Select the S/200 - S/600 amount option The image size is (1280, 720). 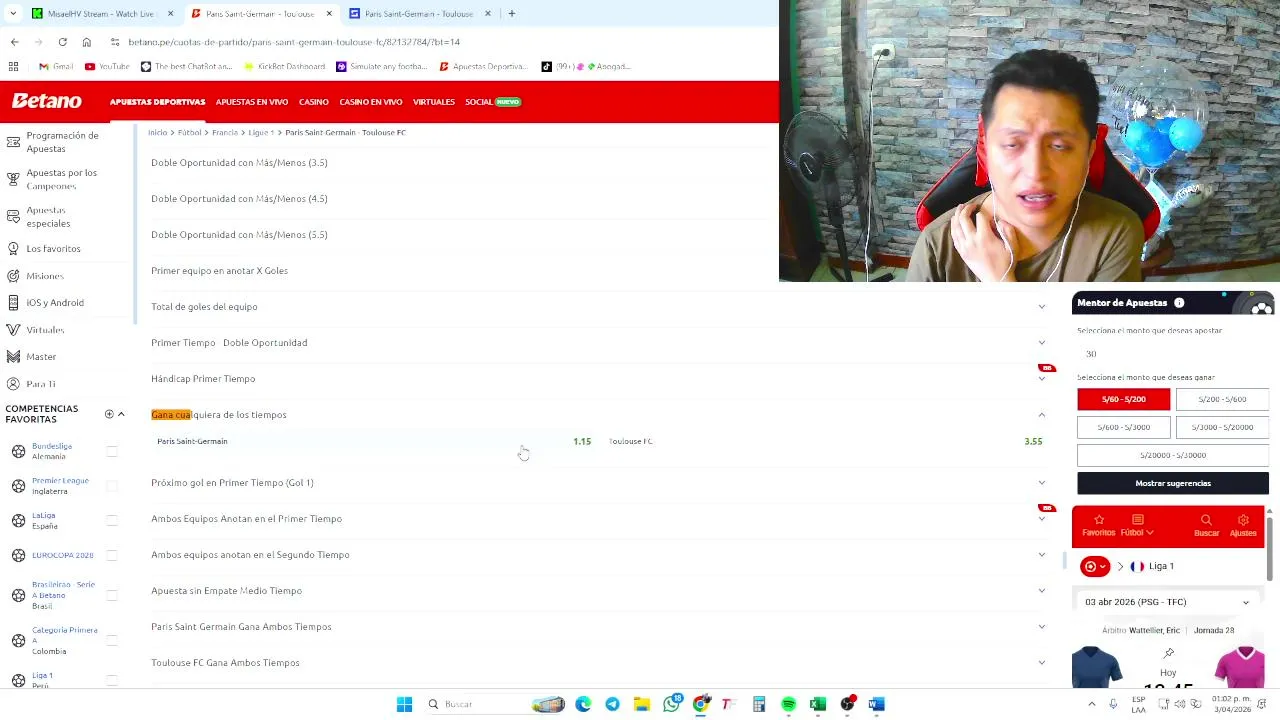1222,399
